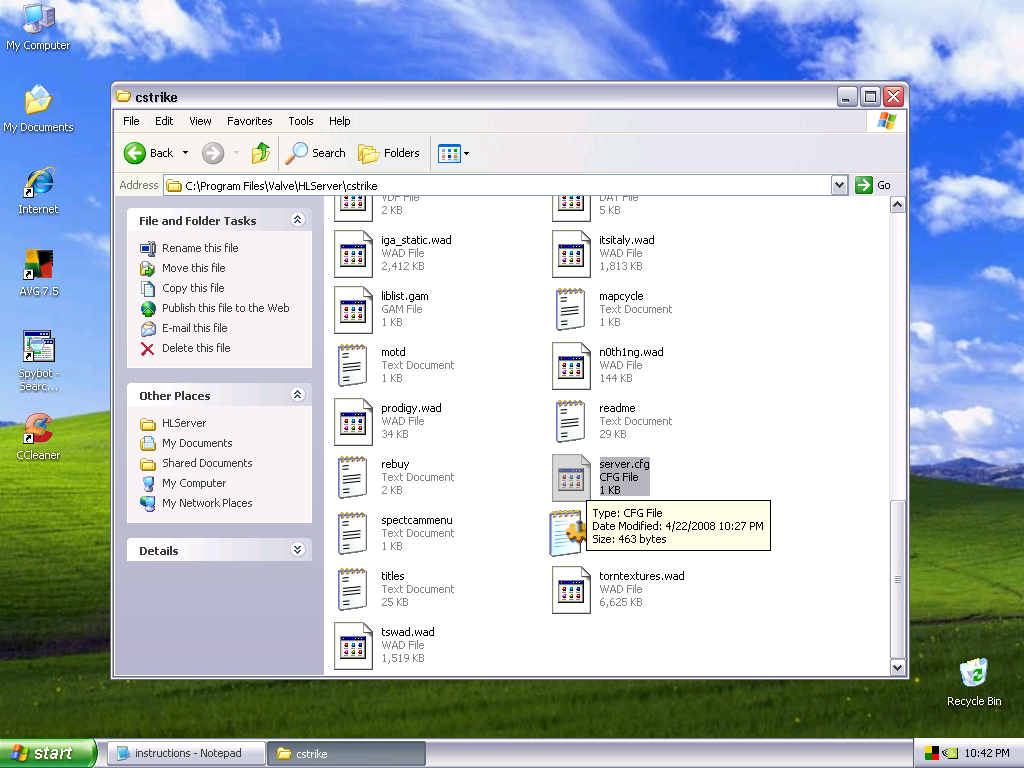The image size is (1024, 768).
Task: Click the file list scroll down arrow
Action: tap(898, 667)
